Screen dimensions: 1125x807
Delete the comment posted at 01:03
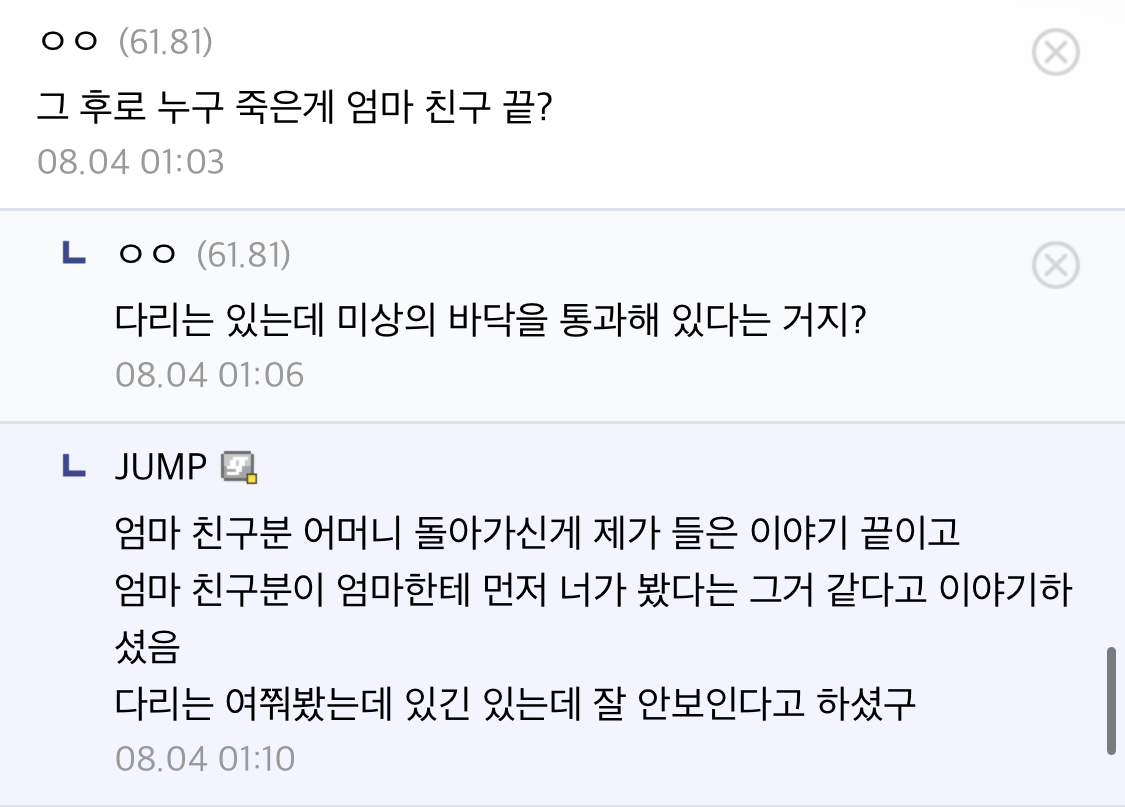[1055, 52]
